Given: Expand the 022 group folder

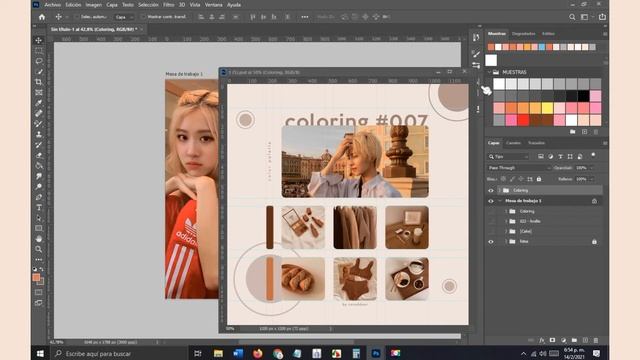Looking at the screenshot, I should [506, 221].
